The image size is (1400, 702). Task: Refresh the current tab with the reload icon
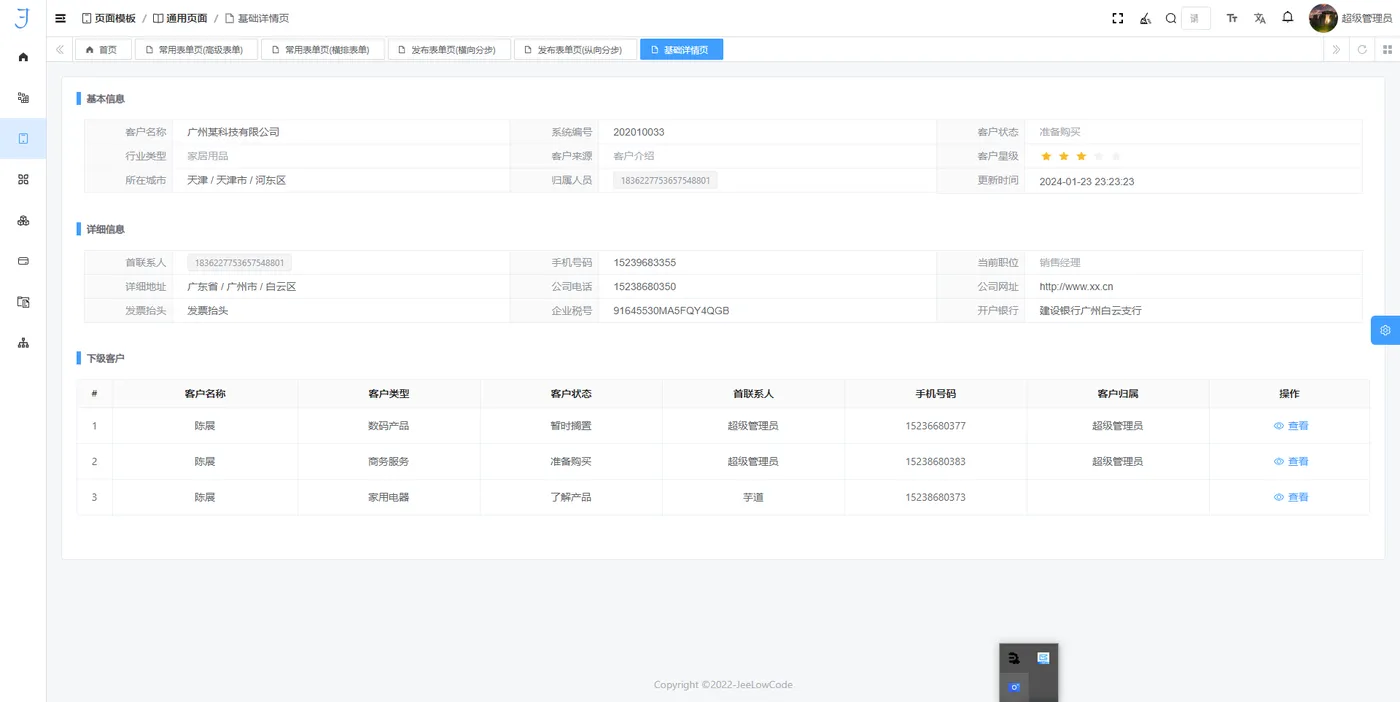[x=1361, y=49]
